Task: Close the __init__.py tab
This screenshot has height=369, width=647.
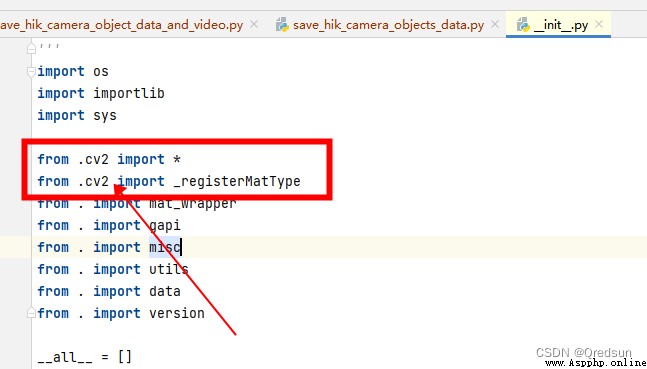Action: (599, 25)
